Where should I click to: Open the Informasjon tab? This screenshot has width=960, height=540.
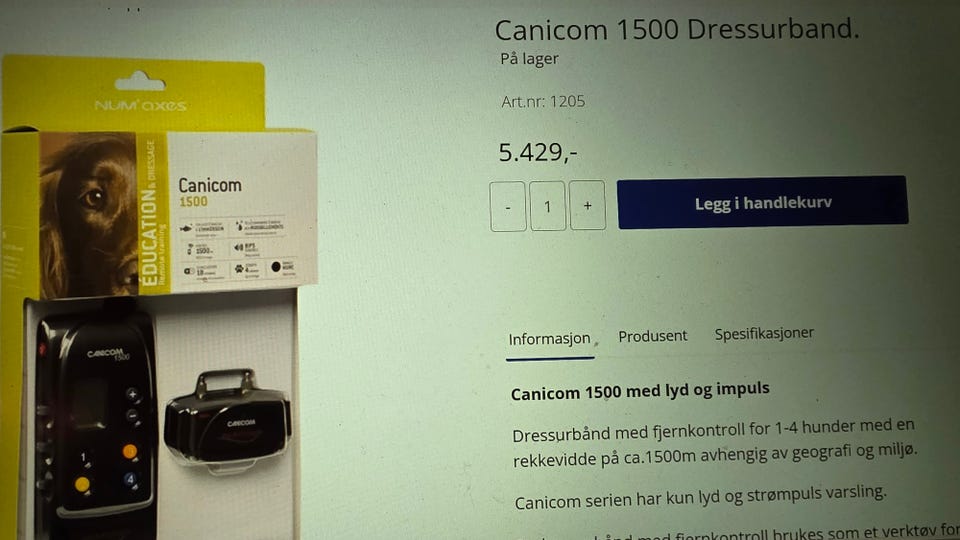pyautogui.click(x=549, y=339)
